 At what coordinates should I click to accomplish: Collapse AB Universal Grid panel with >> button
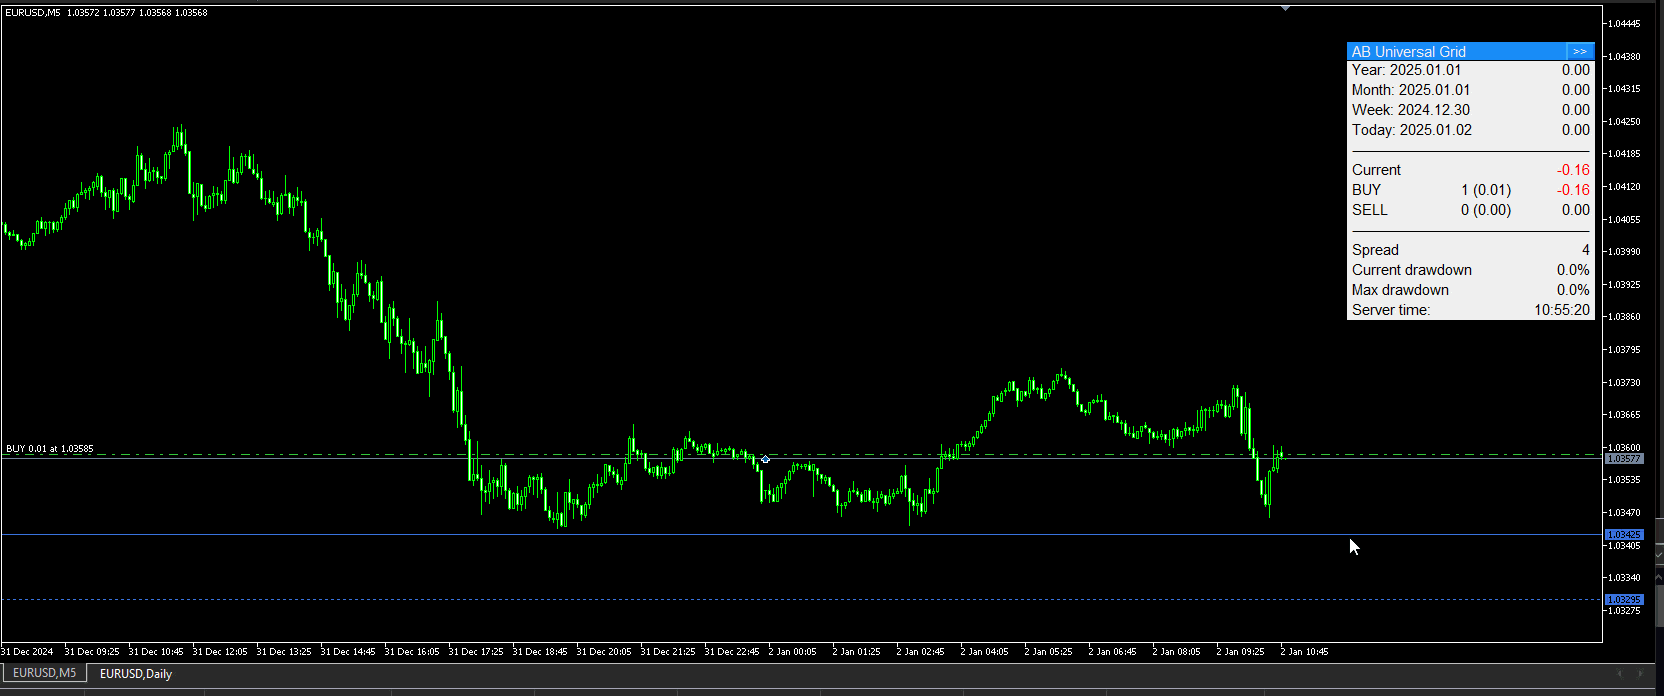(x=1579, y=51)
